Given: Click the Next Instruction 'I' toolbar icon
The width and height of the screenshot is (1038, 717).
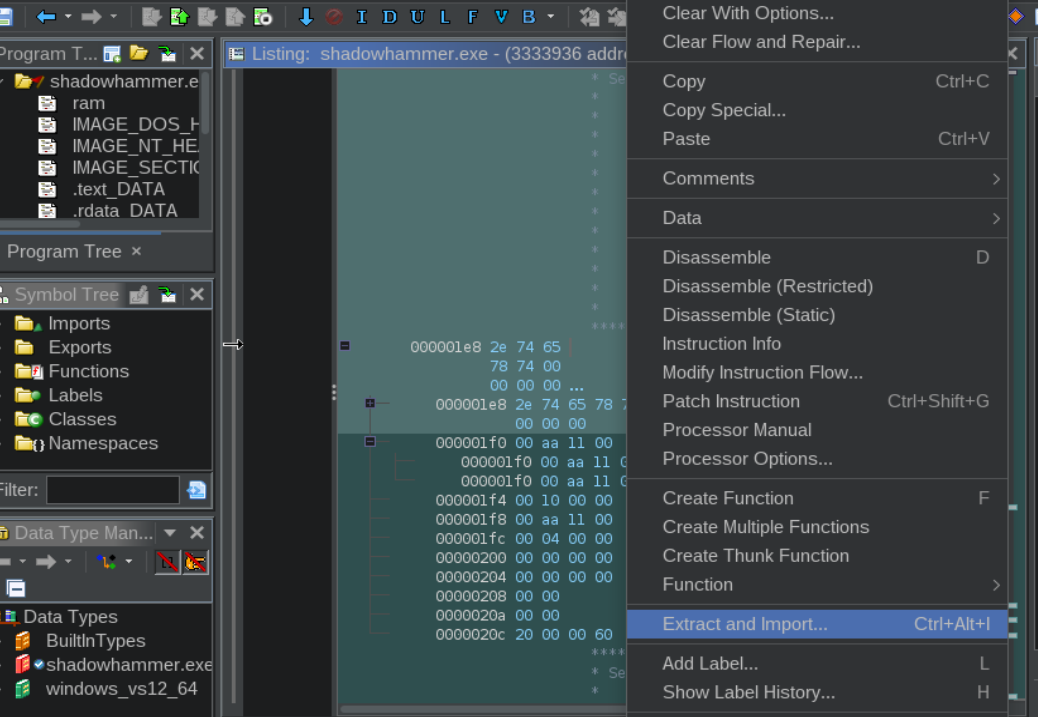Looking at the screenshot, I should pos(361,17).
